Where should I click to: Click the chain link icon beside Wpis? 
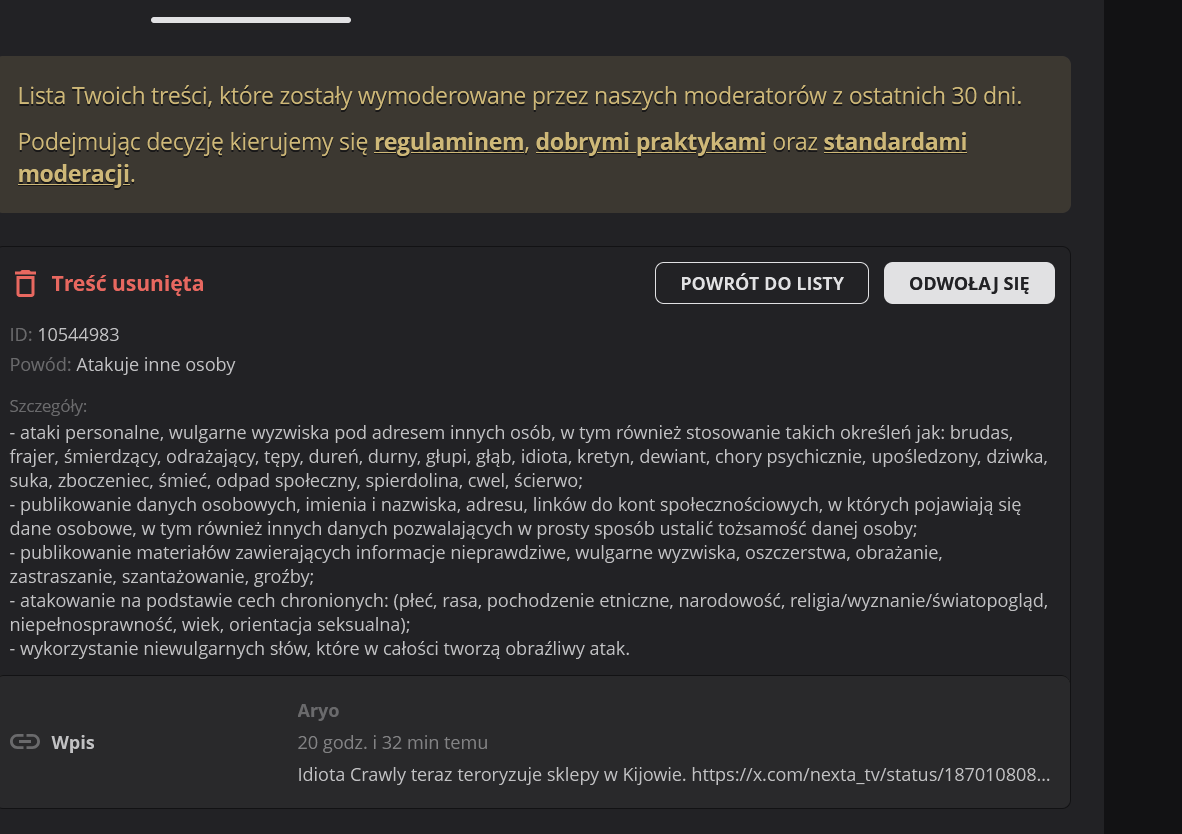pos(25,742)
